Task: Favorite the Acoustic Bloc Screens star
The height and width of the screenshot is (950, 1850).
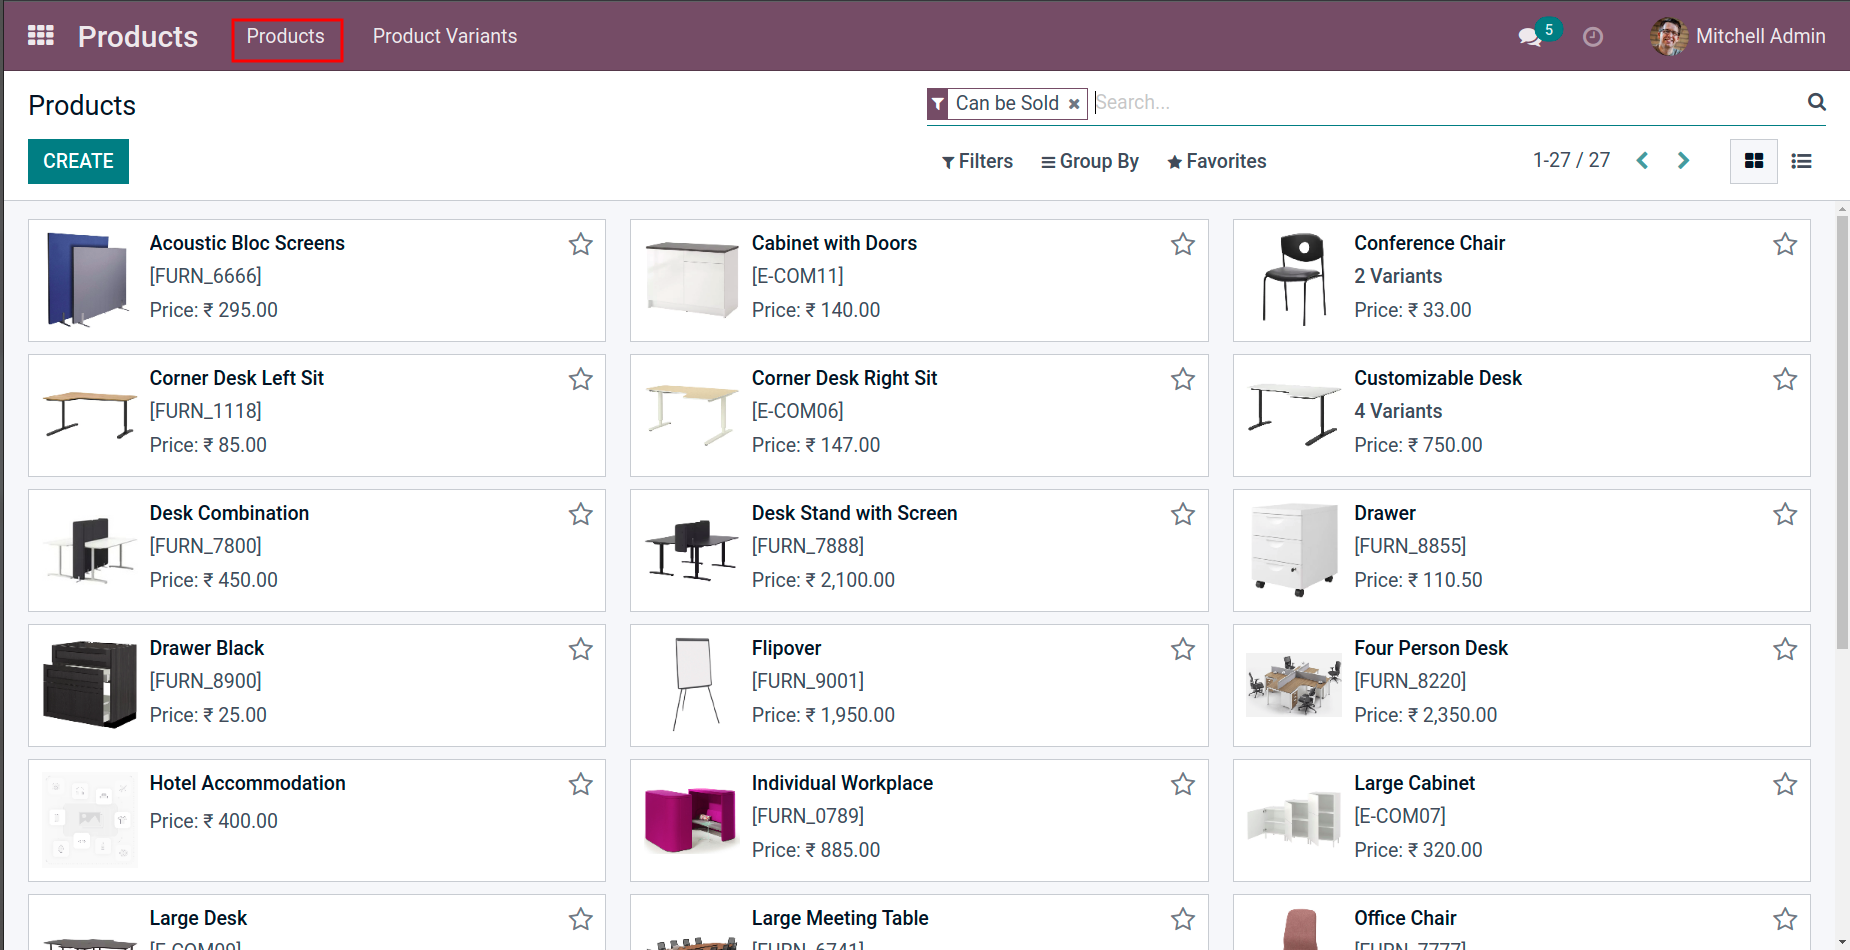Action: 581,244
